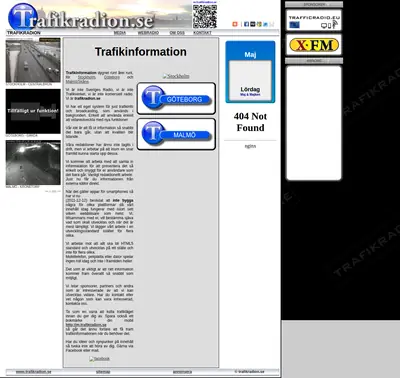
Task: Click the '404 Not Found' text
Action: [250, 122]
